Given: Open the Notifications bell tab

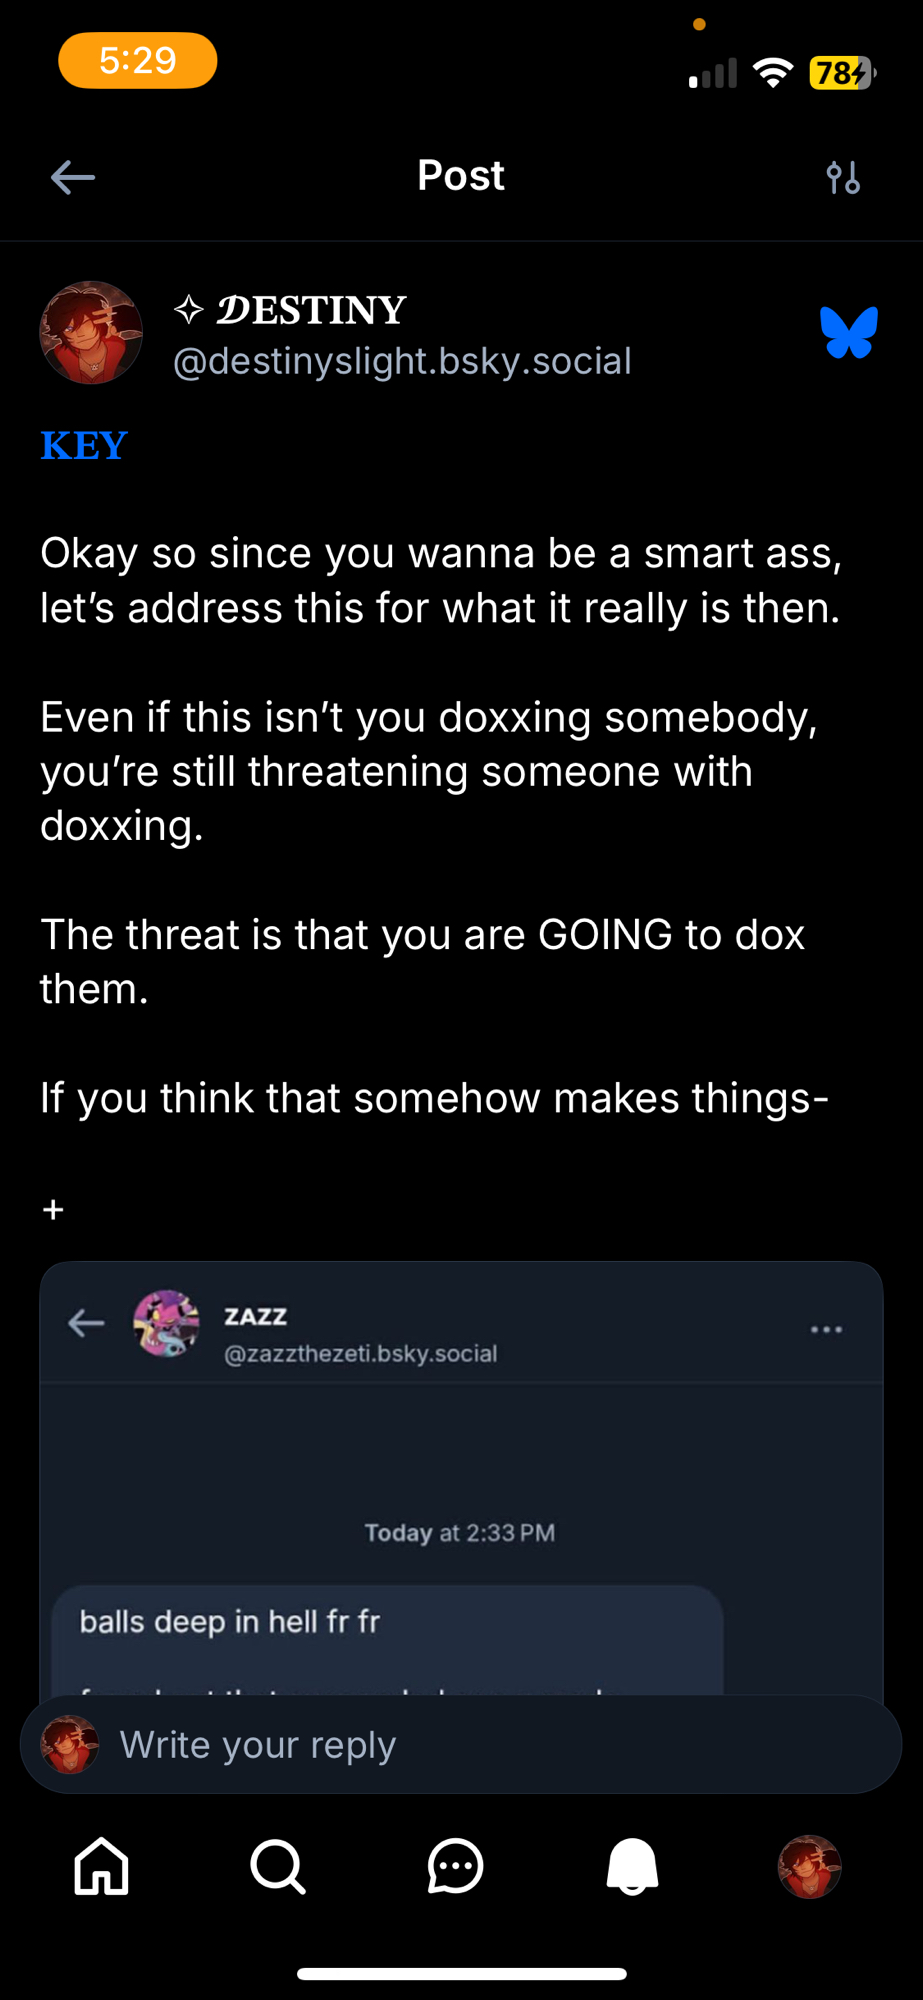Looking at the screenshot, I should pos(632,1866).
